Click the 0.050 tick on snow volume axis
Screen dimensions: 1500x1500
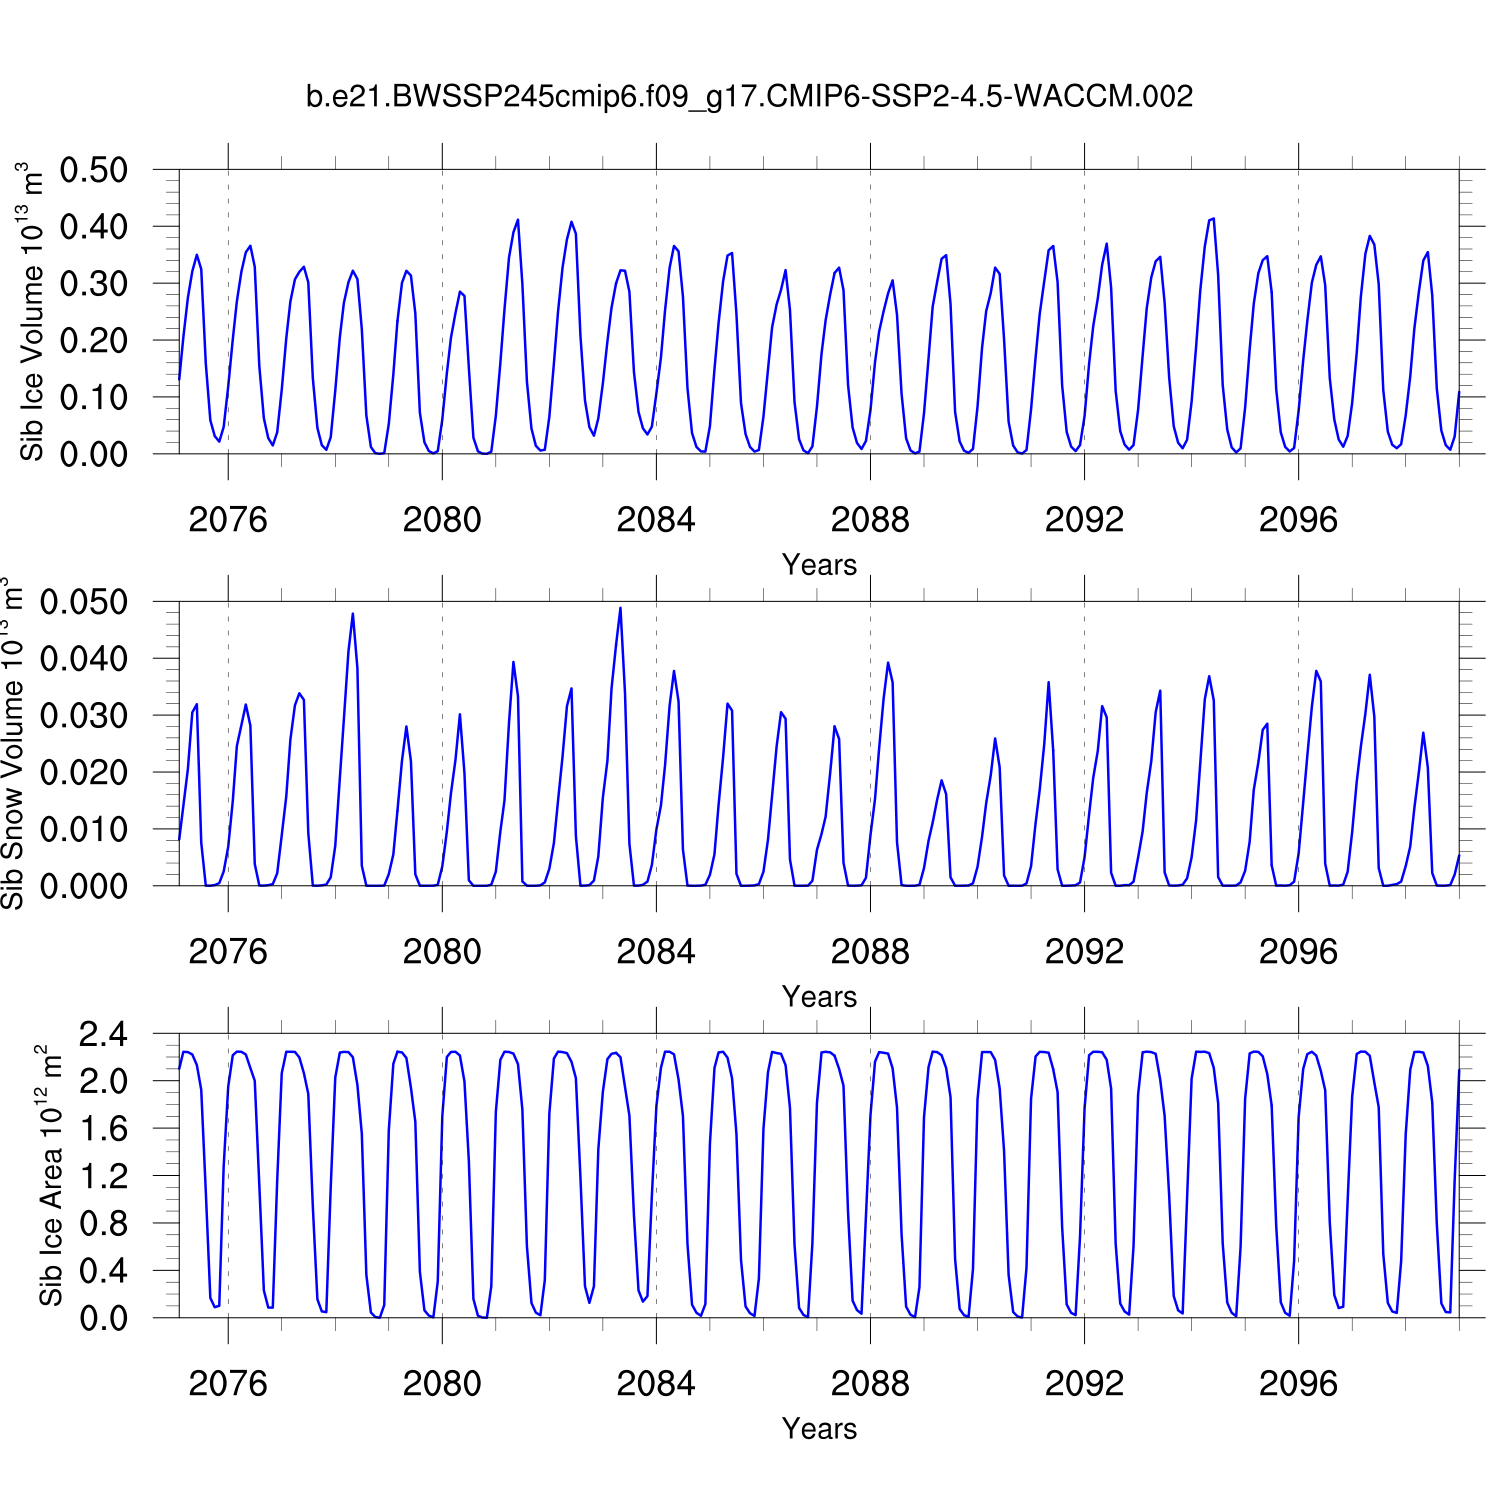tap(84, 602)
